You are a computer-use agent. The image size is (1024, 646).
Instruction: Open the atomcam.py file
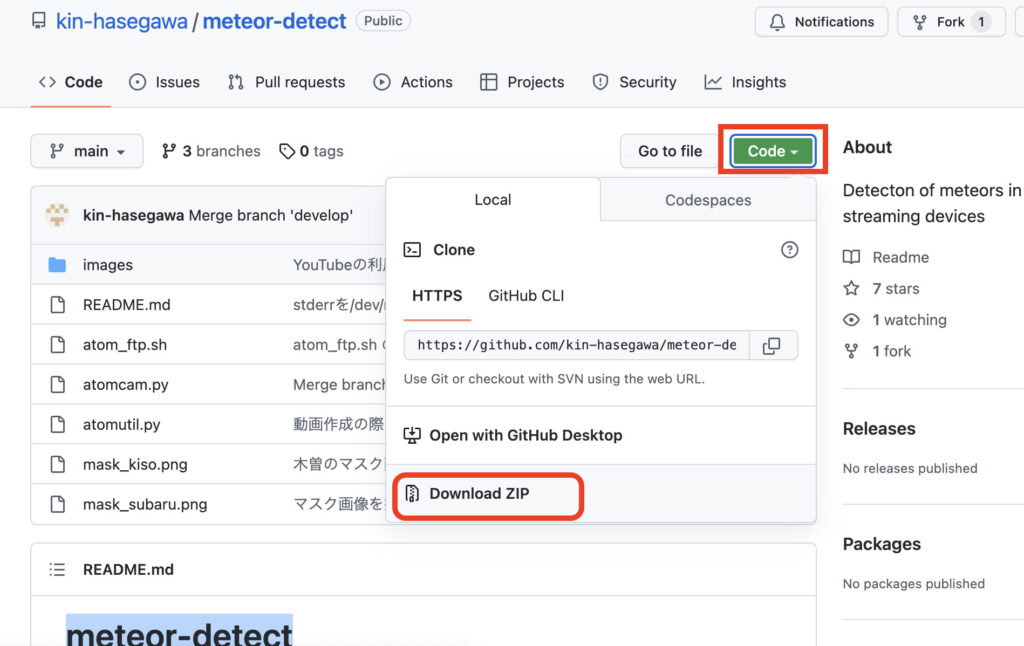125,385
